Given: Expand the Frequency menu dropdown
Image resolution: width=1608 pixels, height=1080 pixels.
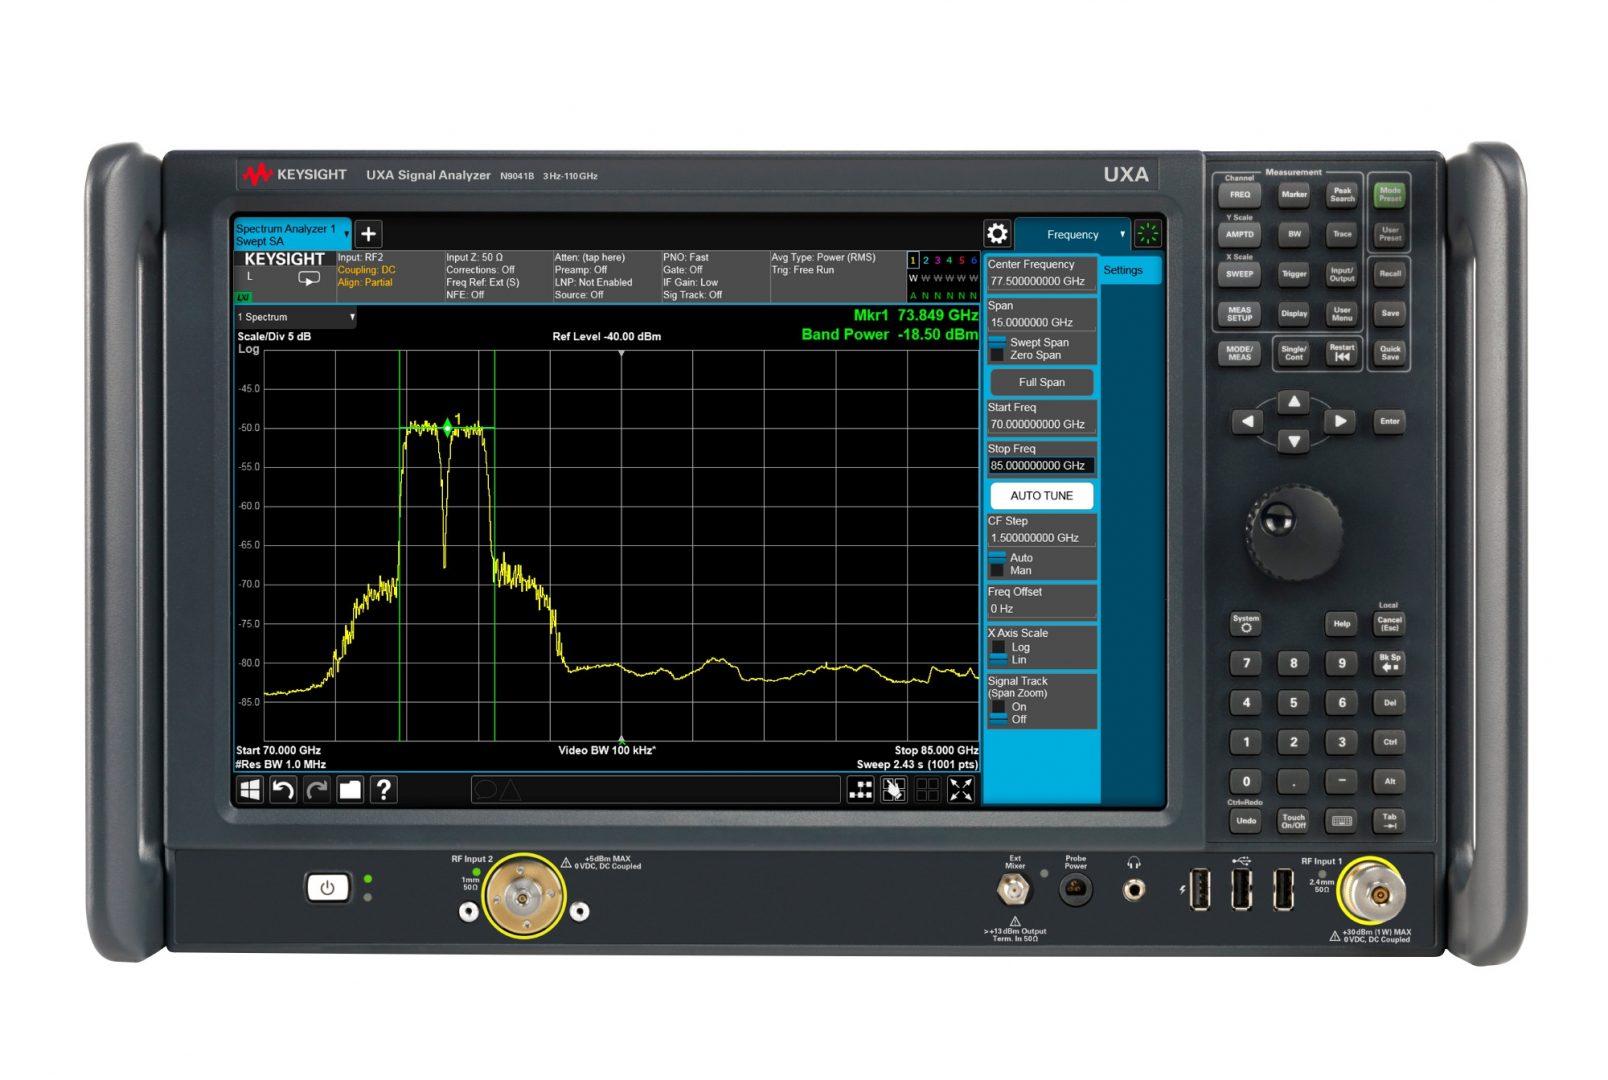Looking at the screenshot, I should pyautogui.click(x=1122, y=235).
